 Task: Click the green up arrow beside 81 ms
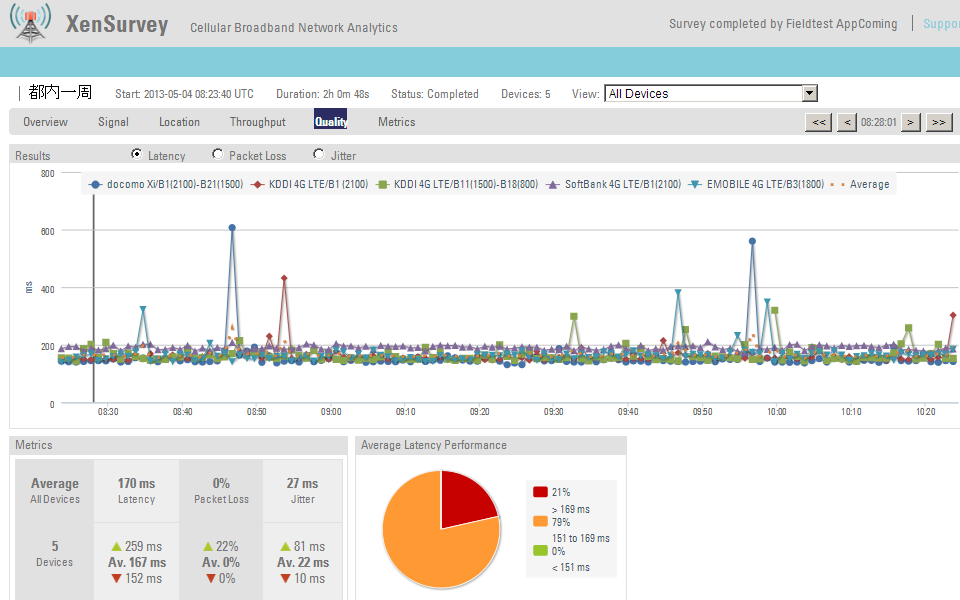(x=285, y=546)
